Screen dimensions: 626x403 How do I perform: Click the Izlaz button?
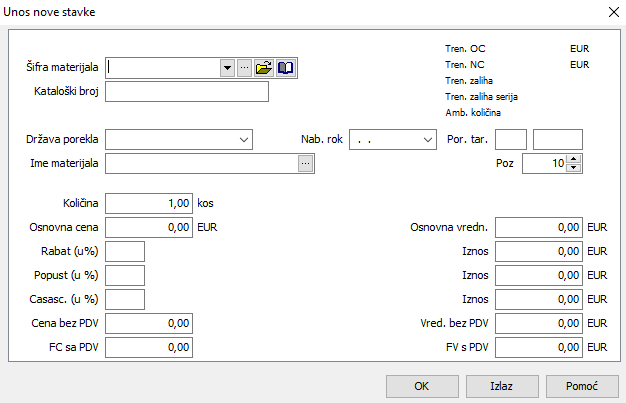point(502,386)
